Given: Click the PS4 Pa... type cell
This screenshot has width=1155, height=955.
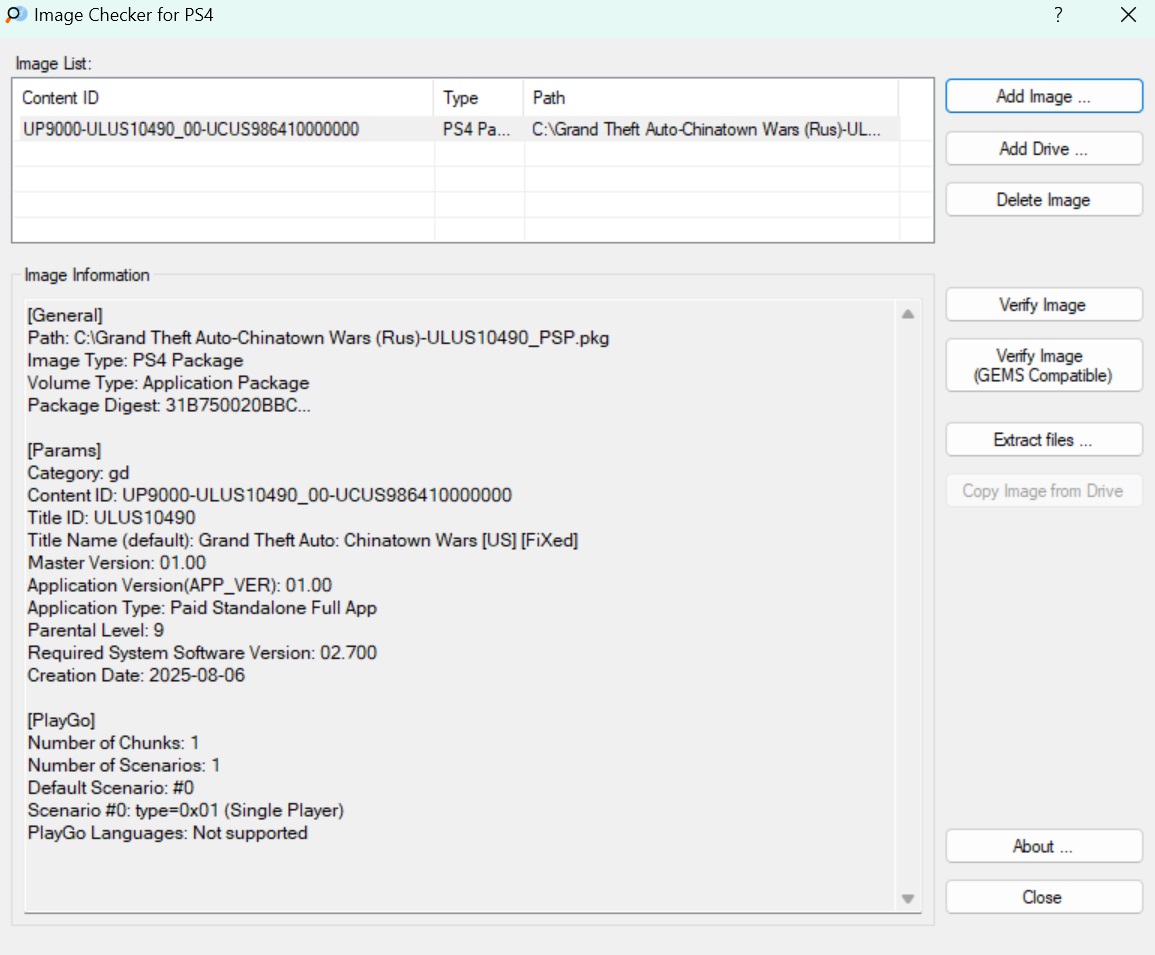Looking at the screenshot, I should pos(477,129).
